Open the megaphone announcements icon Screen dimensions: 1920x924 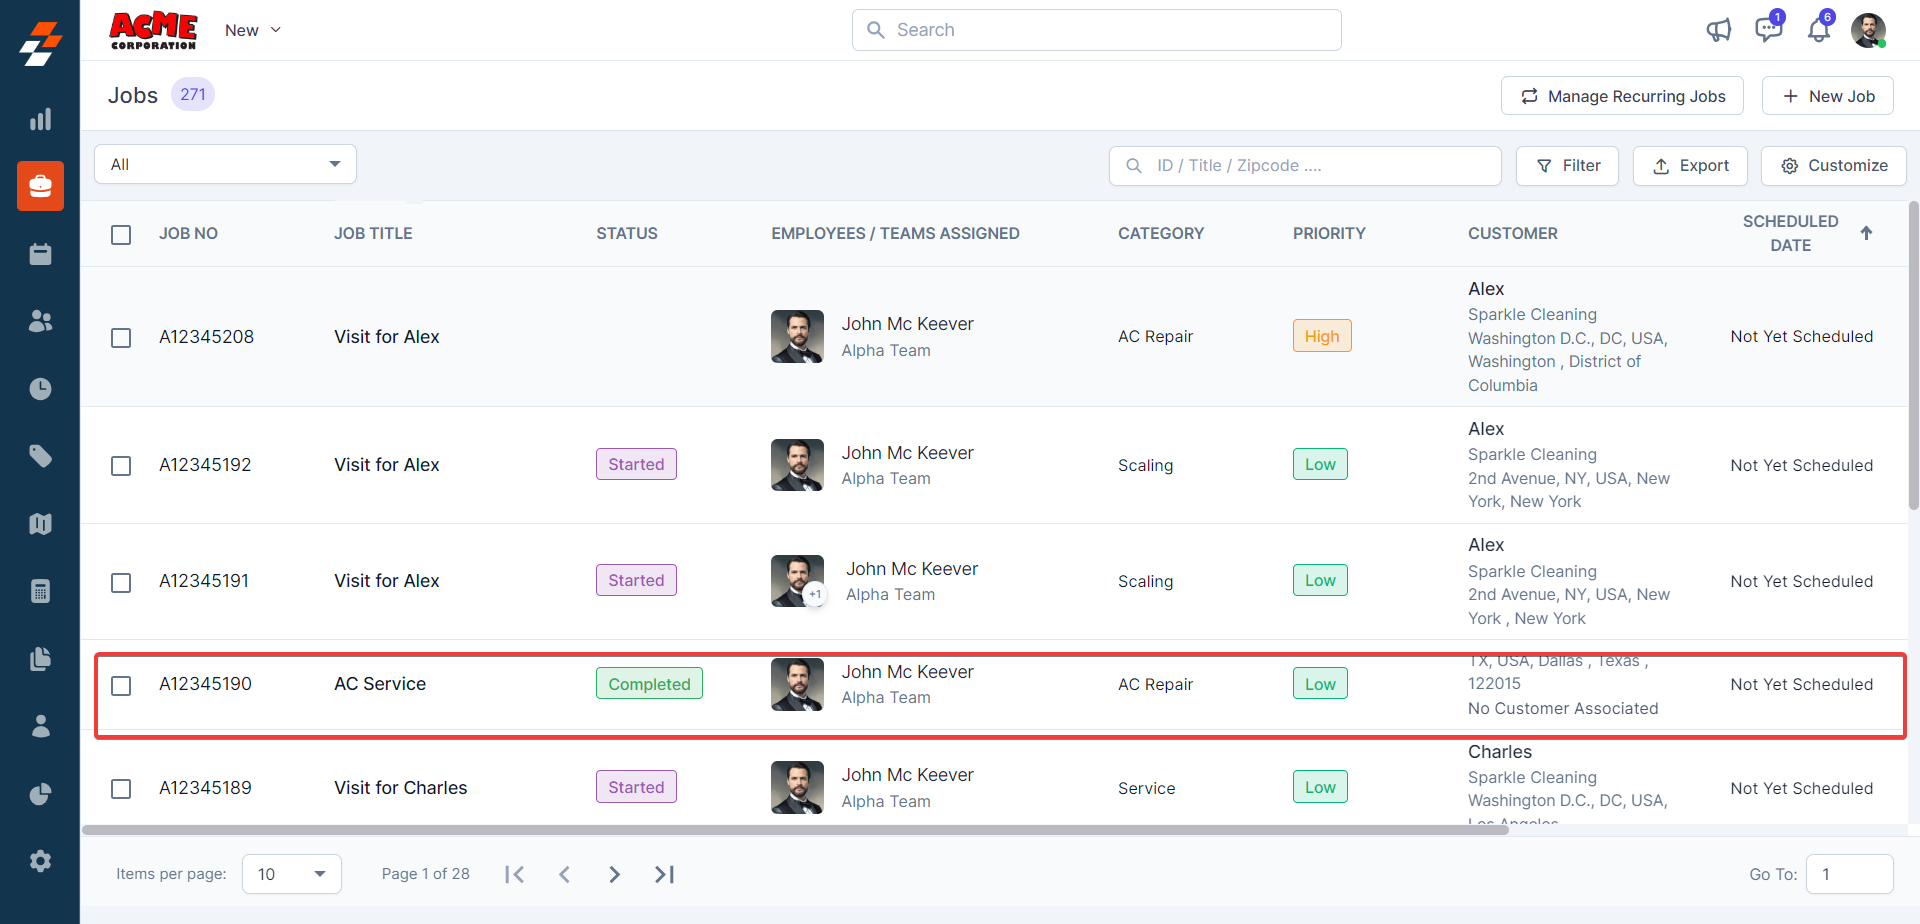coord(1718,30)
